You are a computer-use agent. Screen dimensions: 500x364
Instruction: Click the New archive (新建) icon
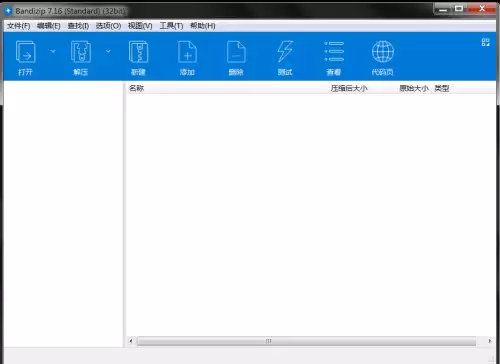coord(138,52)
